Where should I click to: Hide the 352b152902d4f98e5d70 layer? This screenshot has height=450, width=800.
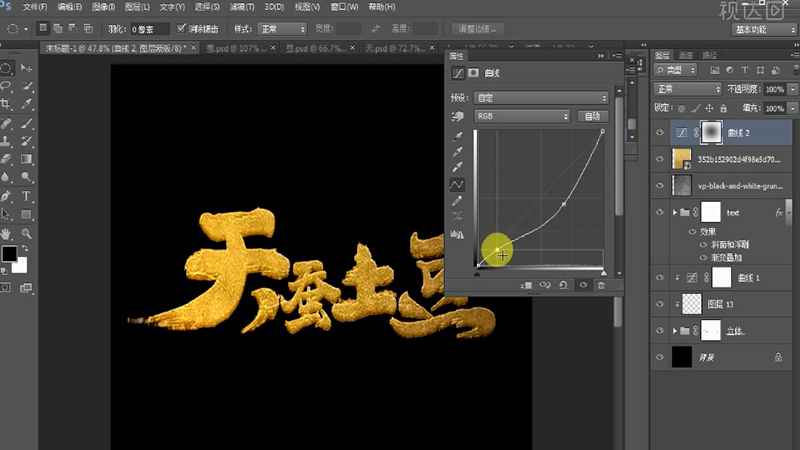pyautogui.click(x=660, y=159)
